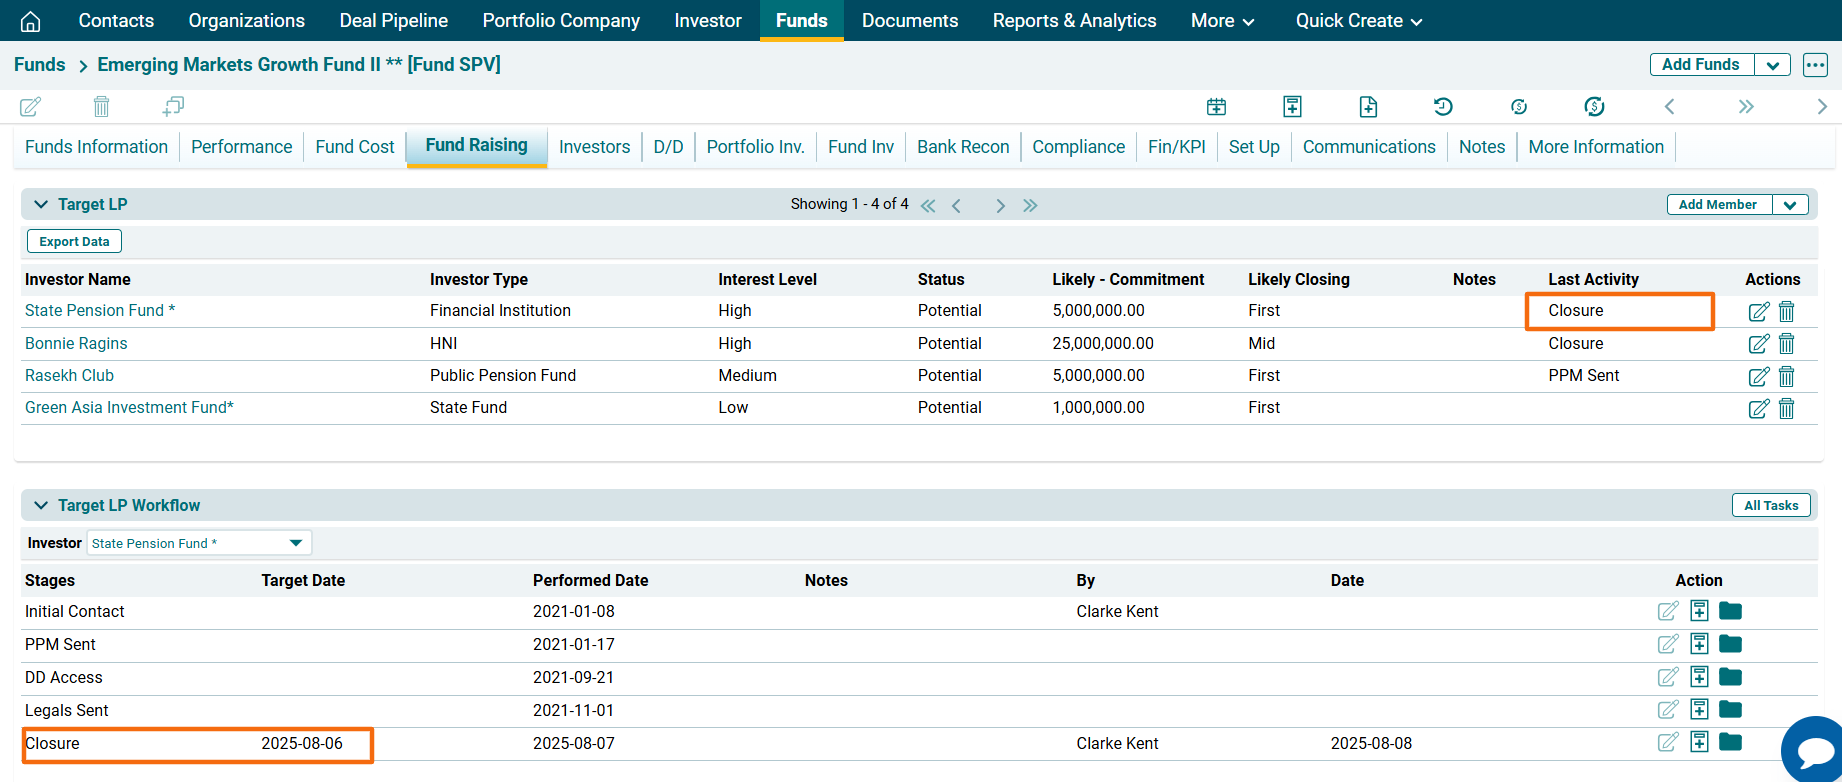Viewport: 1842px width, 782px height.
Task: Open the Quick Create menu
Action: (1358, 21)
